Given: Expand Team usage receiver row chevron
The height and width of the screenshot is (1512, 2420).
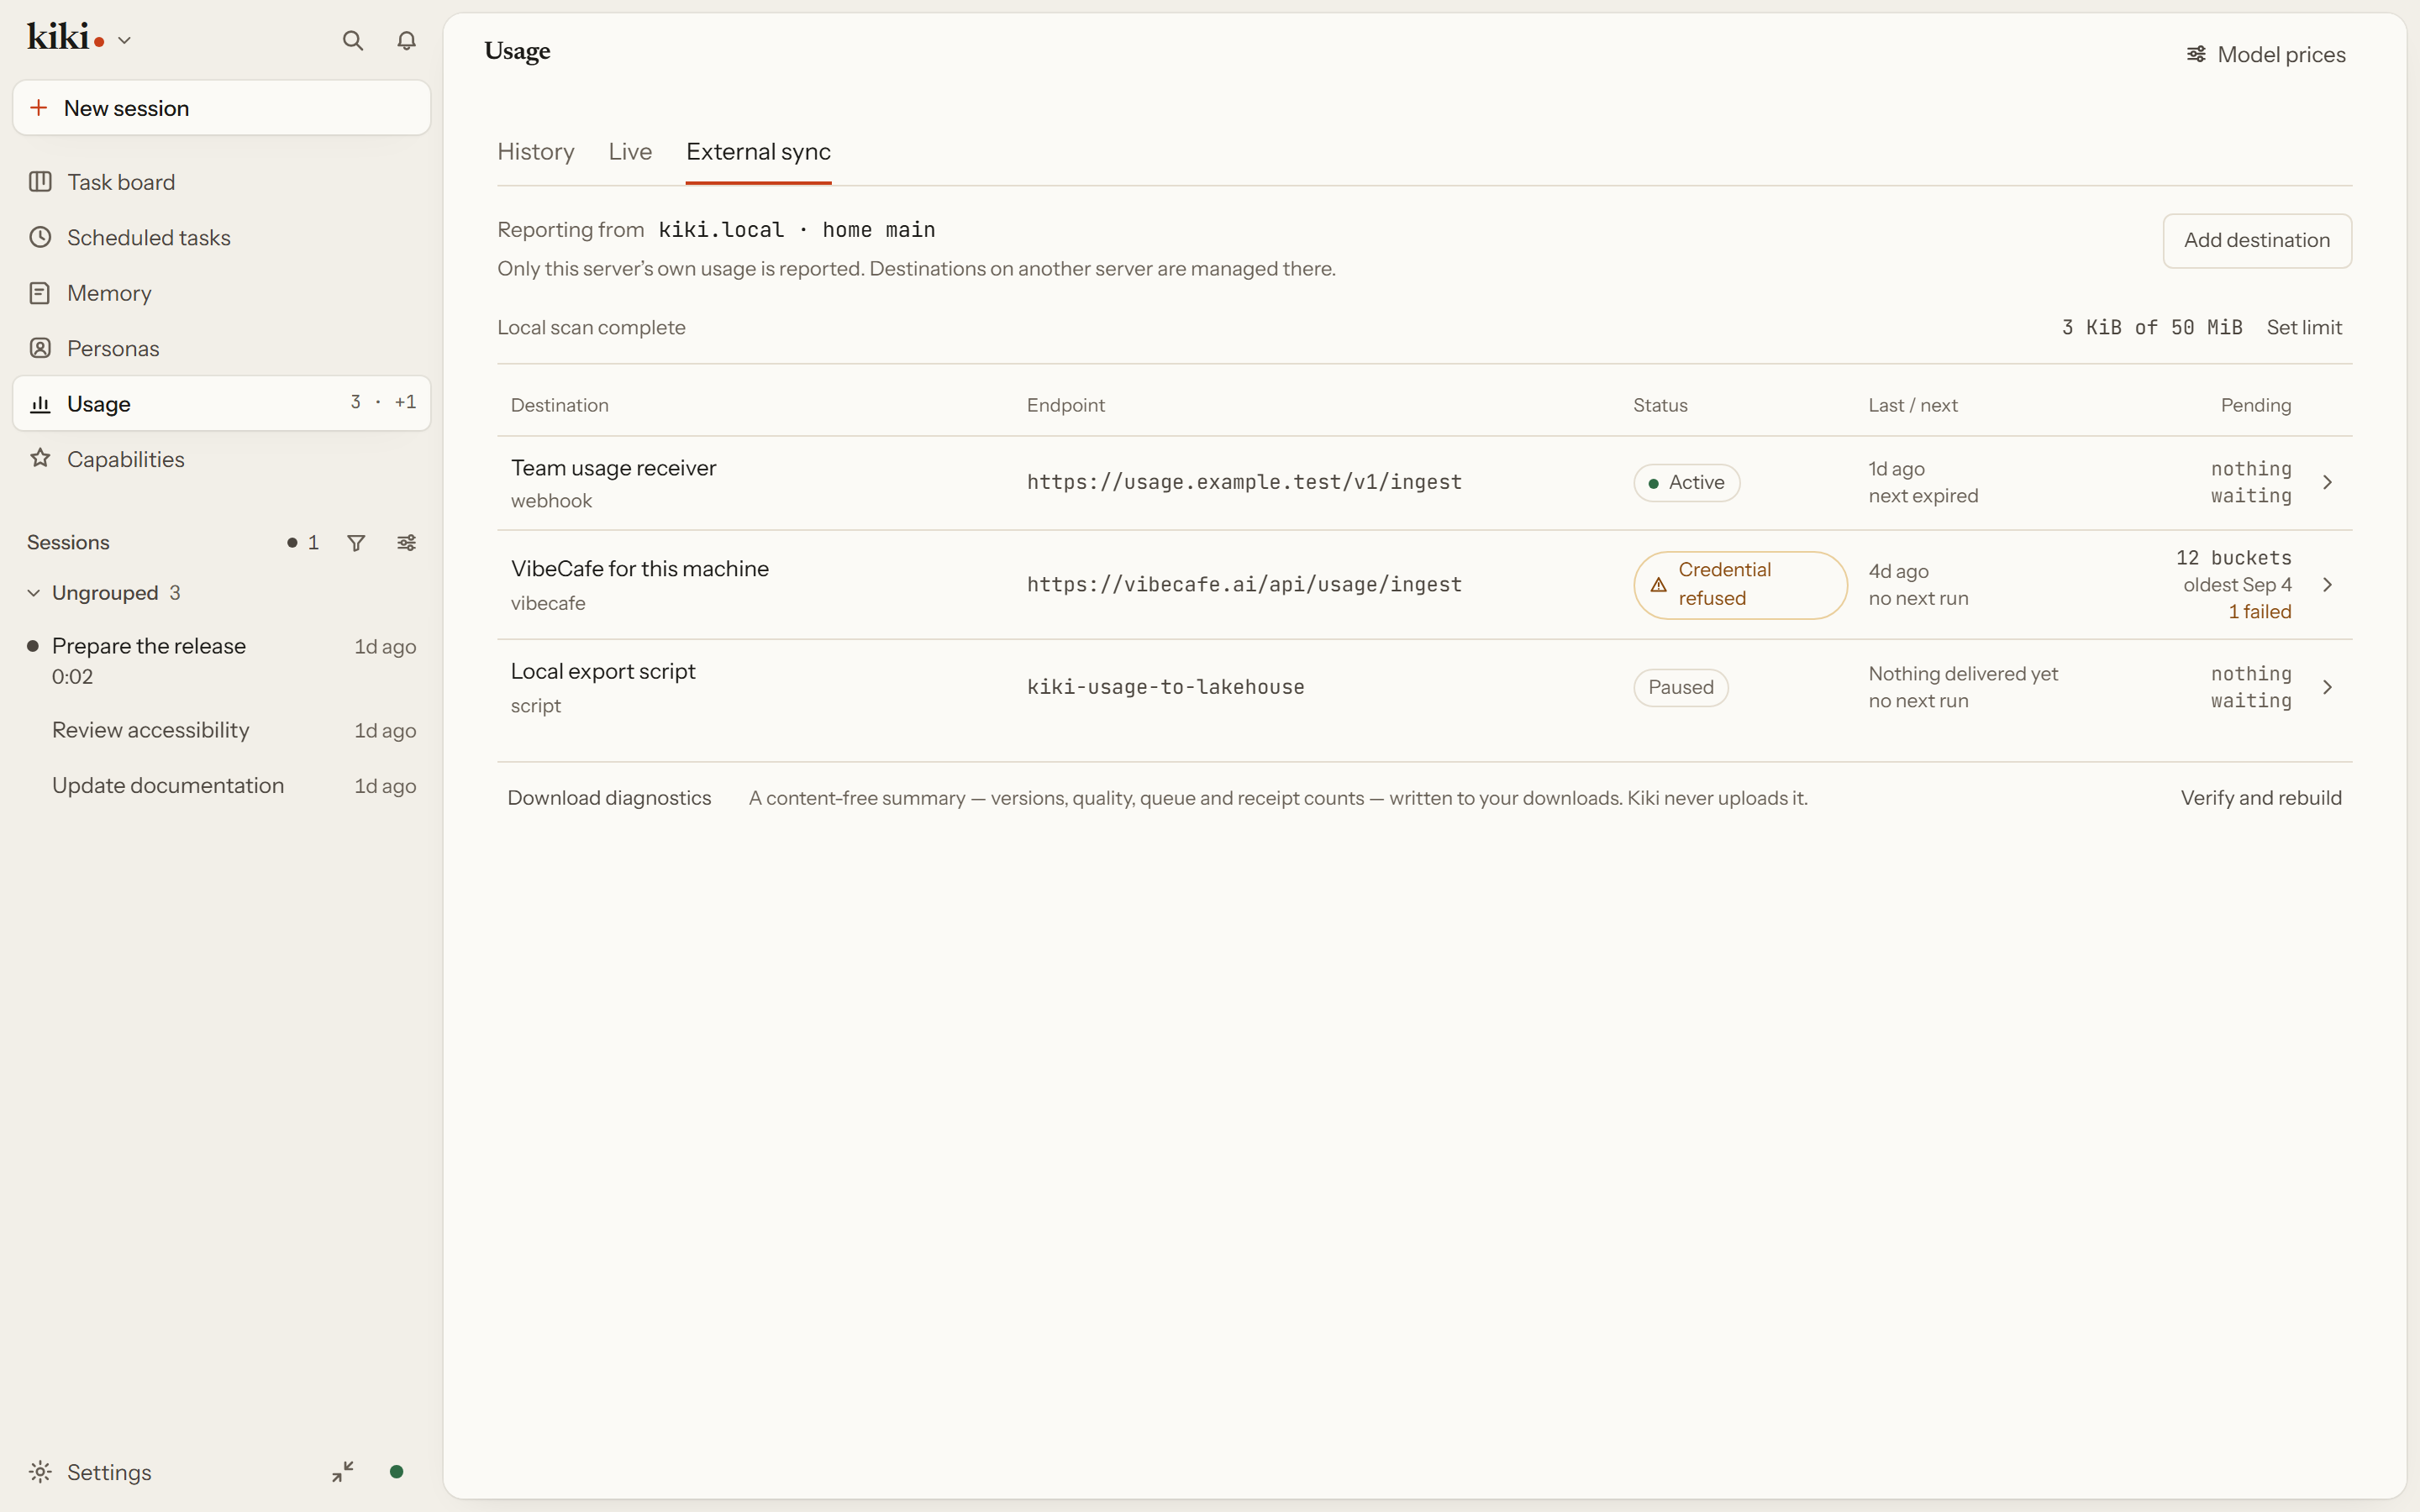Looking at the screenshot, I should point(2327,483).
